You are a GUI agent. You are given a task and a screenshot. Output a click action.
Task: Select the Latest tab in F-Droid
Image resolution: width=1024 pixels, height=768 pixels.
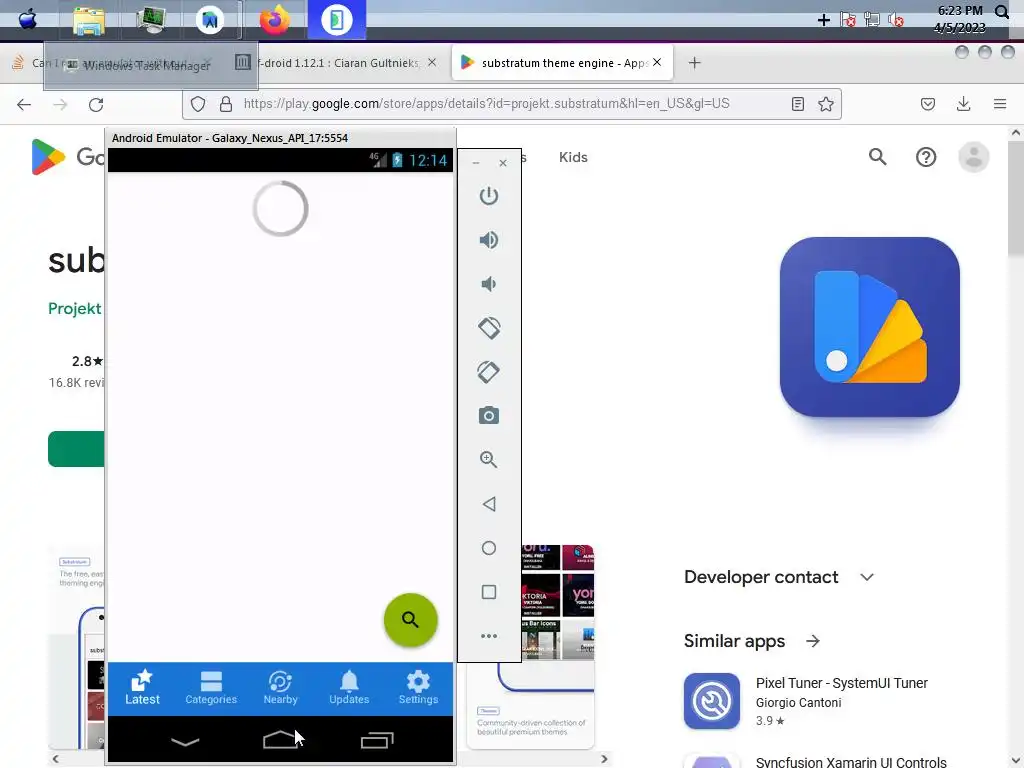click(142, 688)
